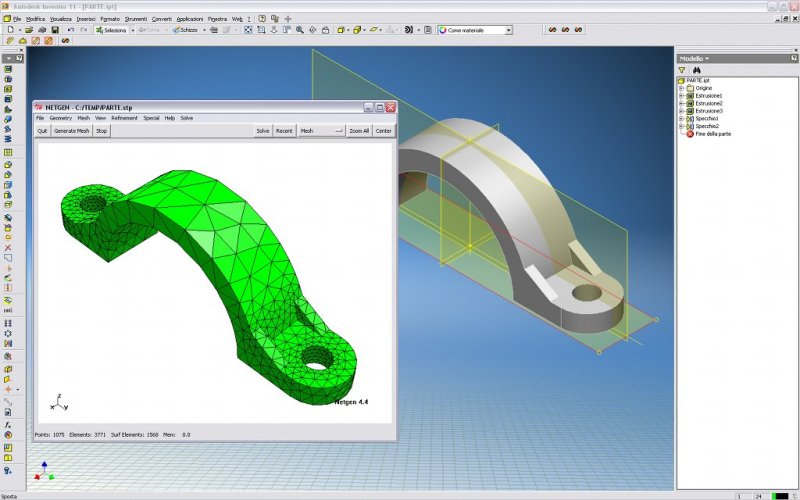
Task: Click the first chain-link icon in top right toolbar
Action: (552, 30)
